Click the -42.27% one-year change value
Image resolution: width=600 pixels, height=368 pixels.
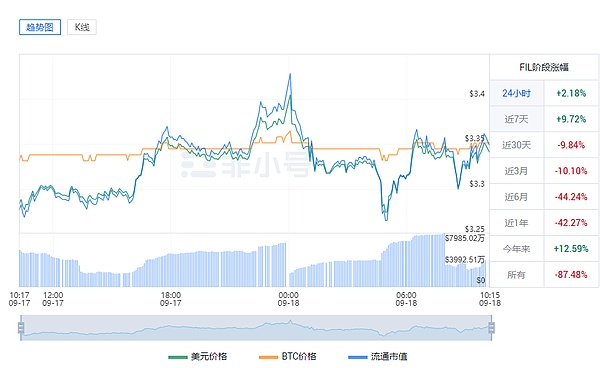point(571,223)
